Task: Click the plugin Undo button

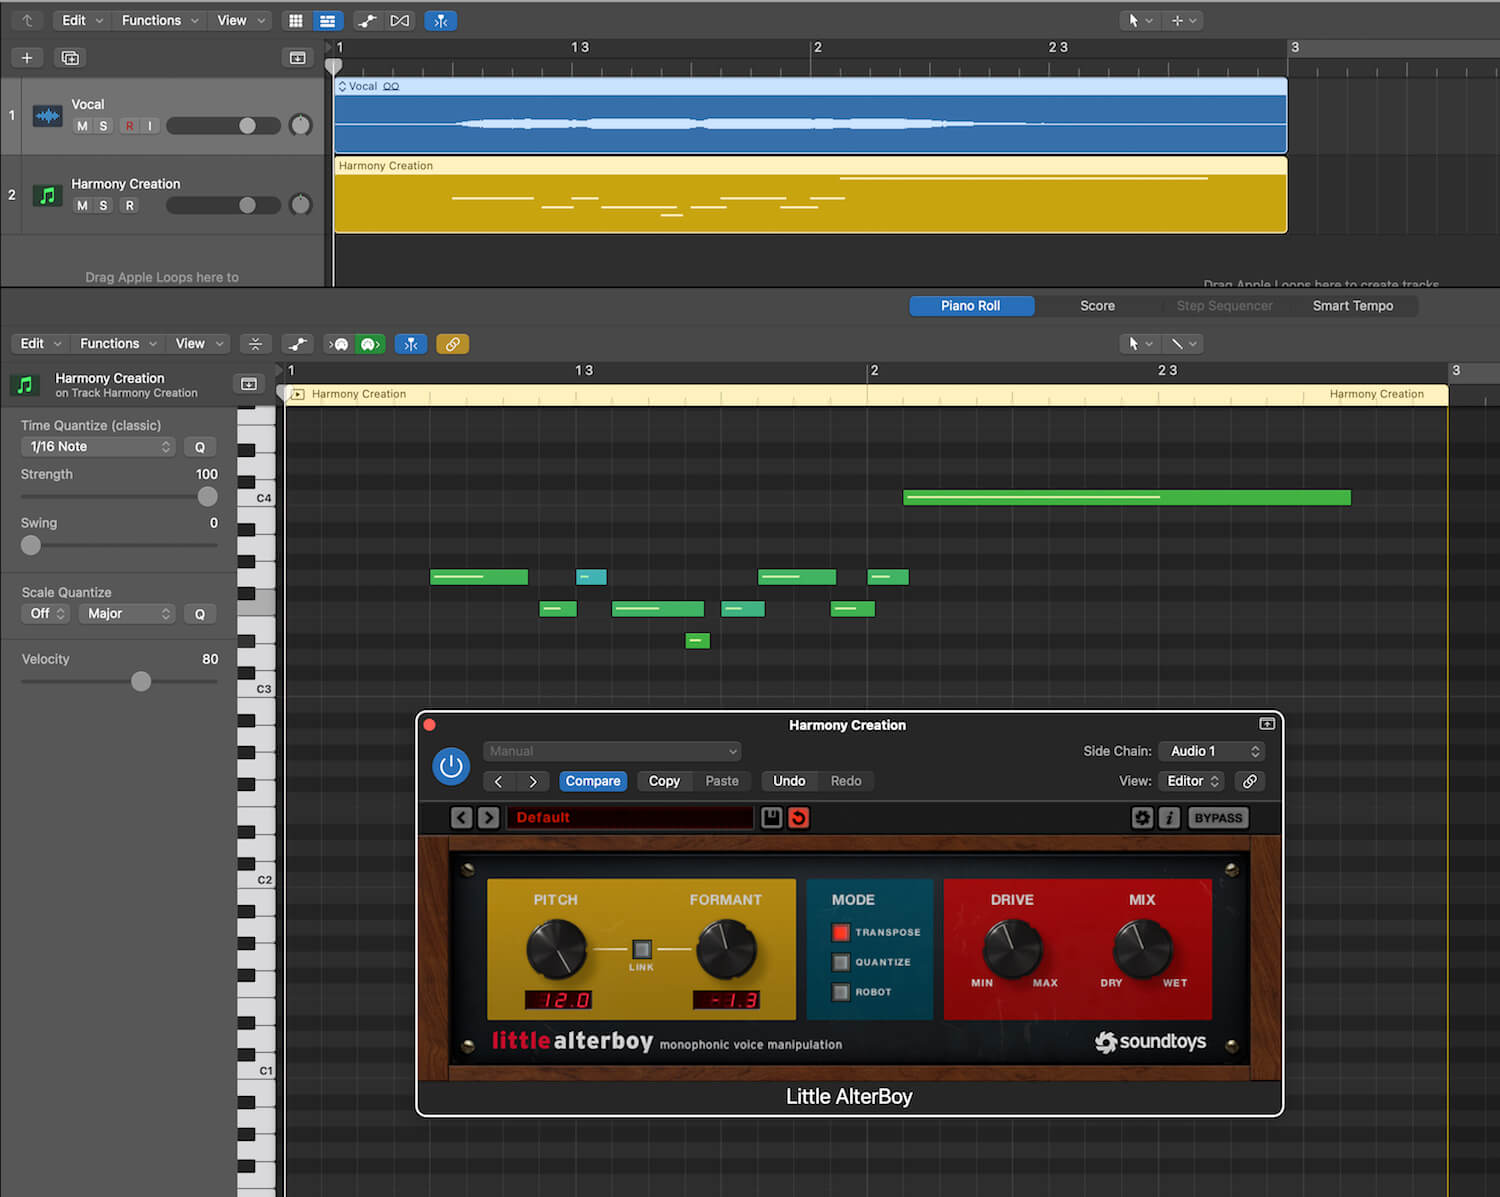Action: point(789,781)
